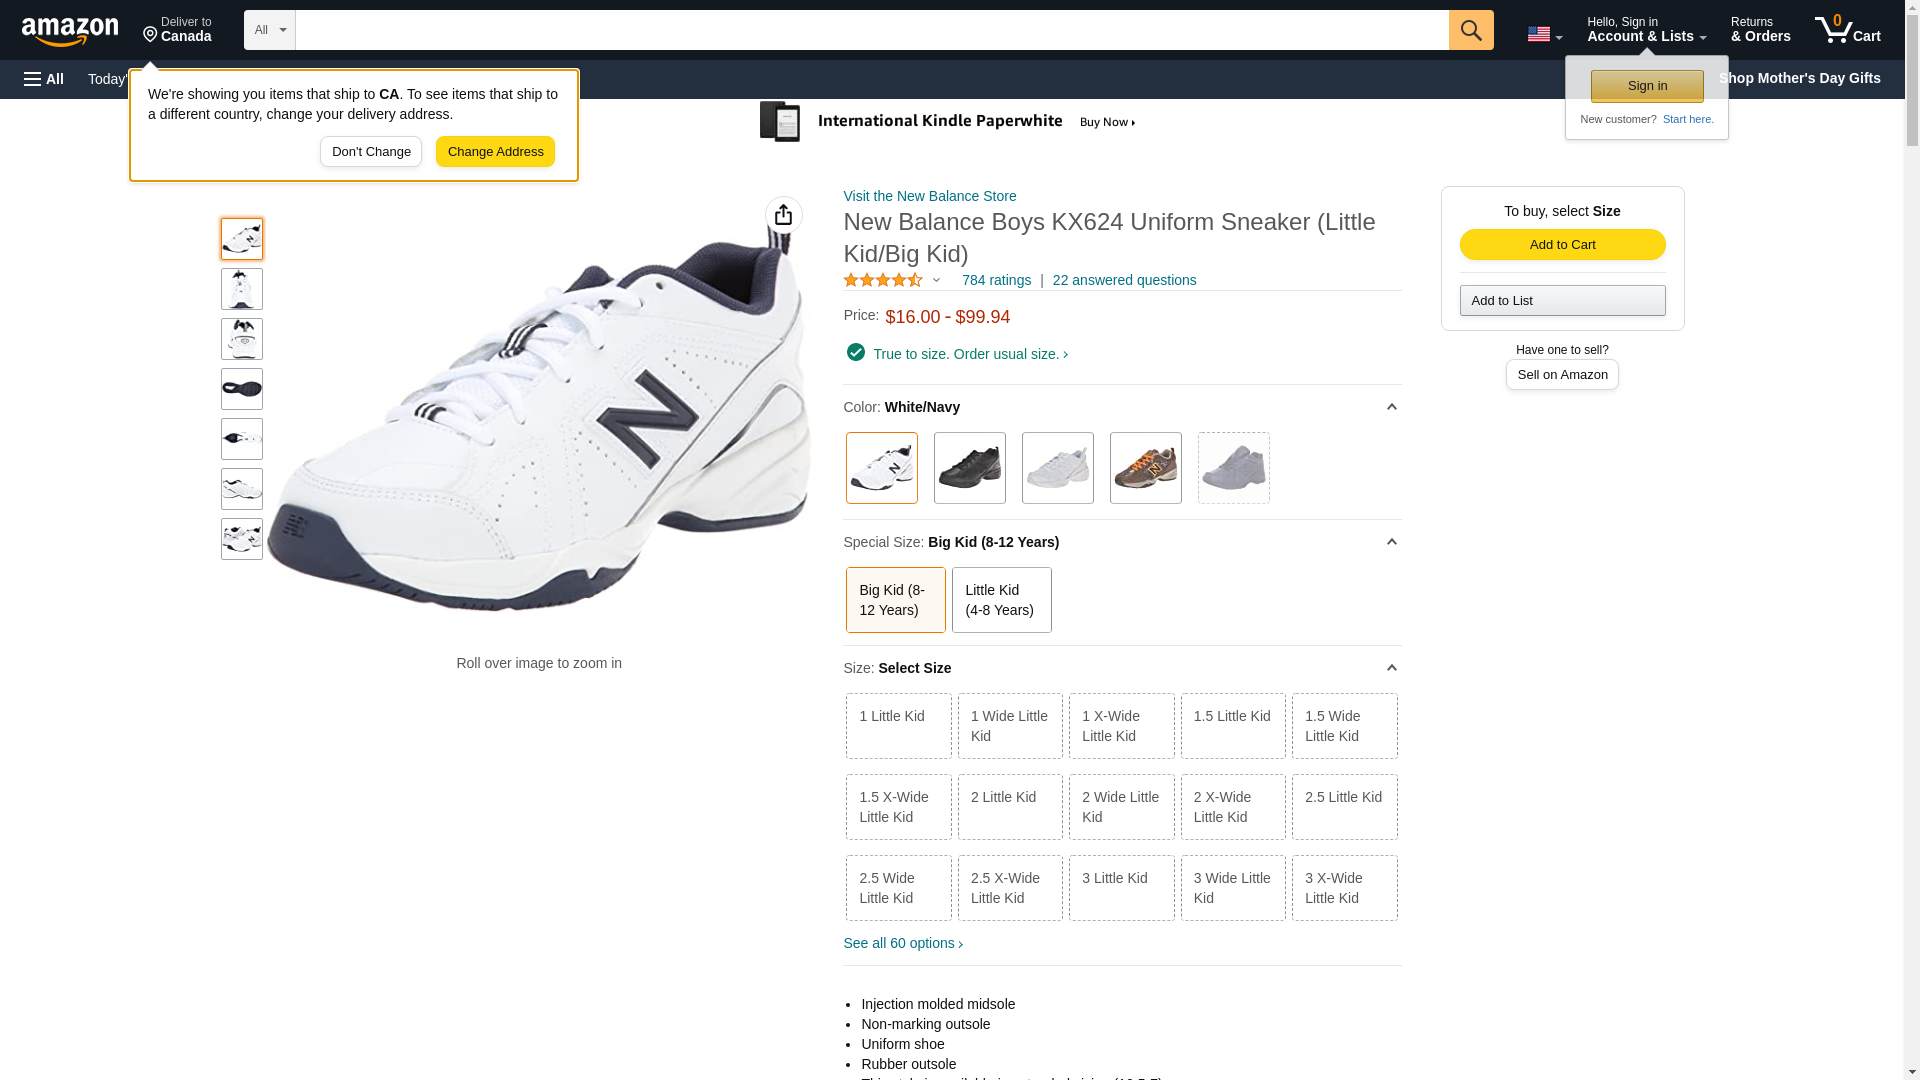Open the All hamburger menu

[x=44, y=79]
